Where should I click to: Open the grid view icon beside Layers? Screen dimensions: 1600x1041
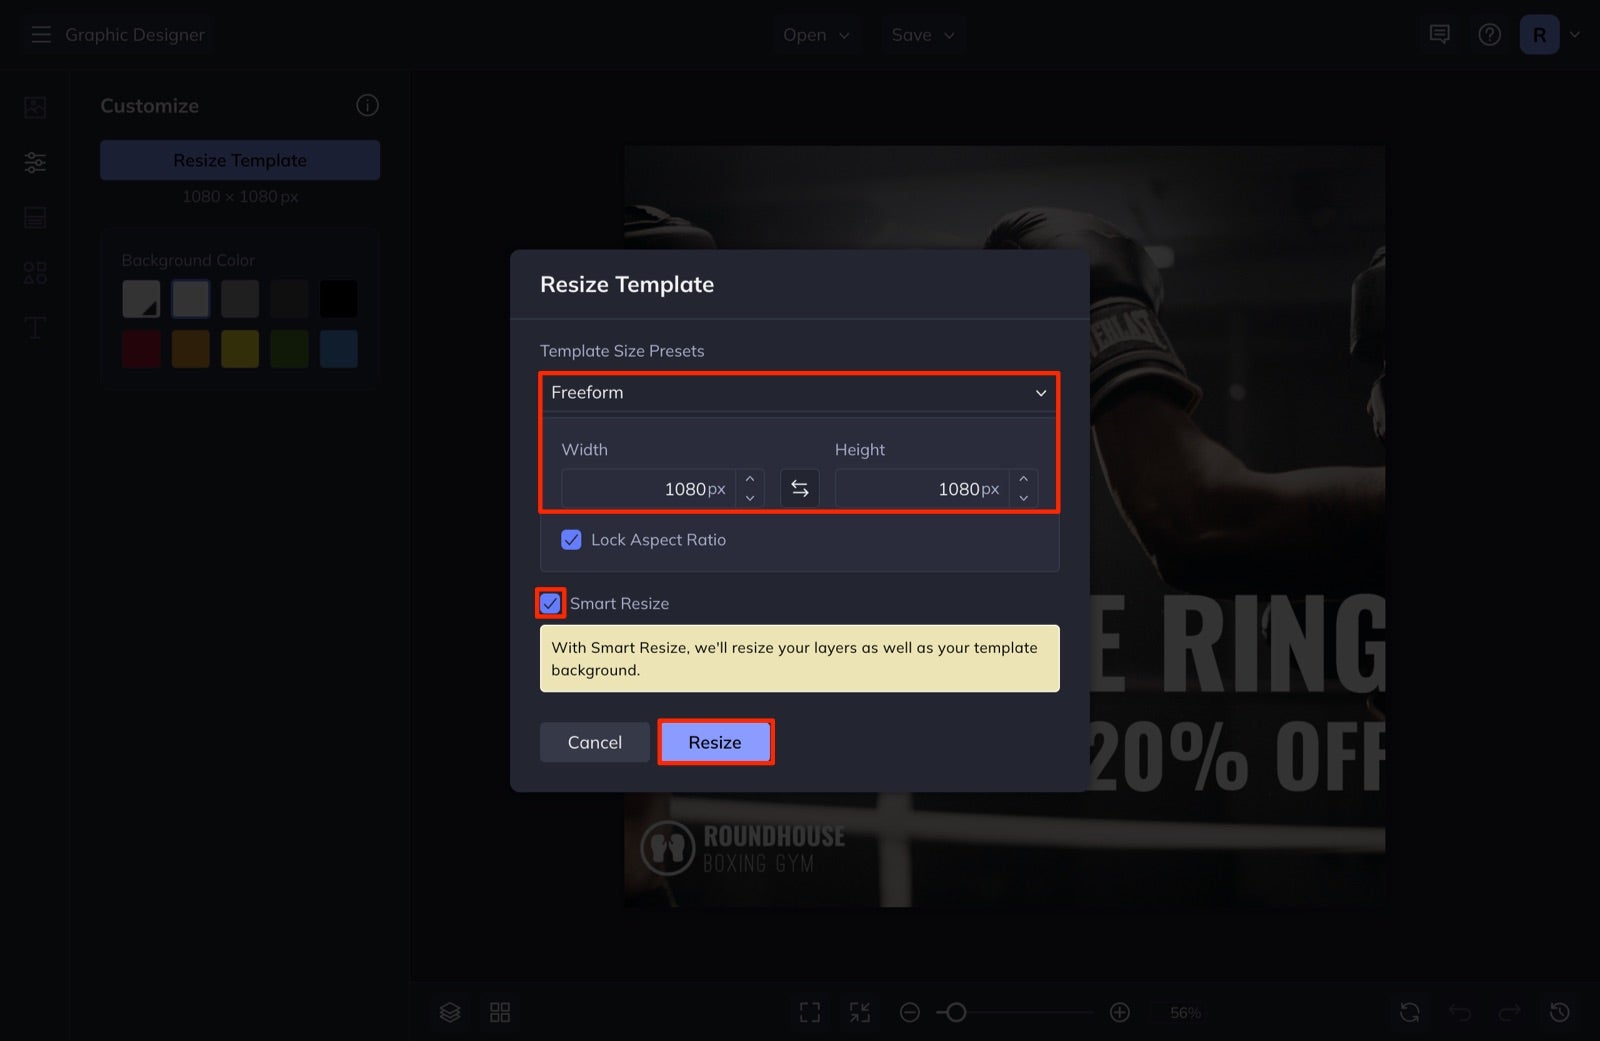[500, 1012]
